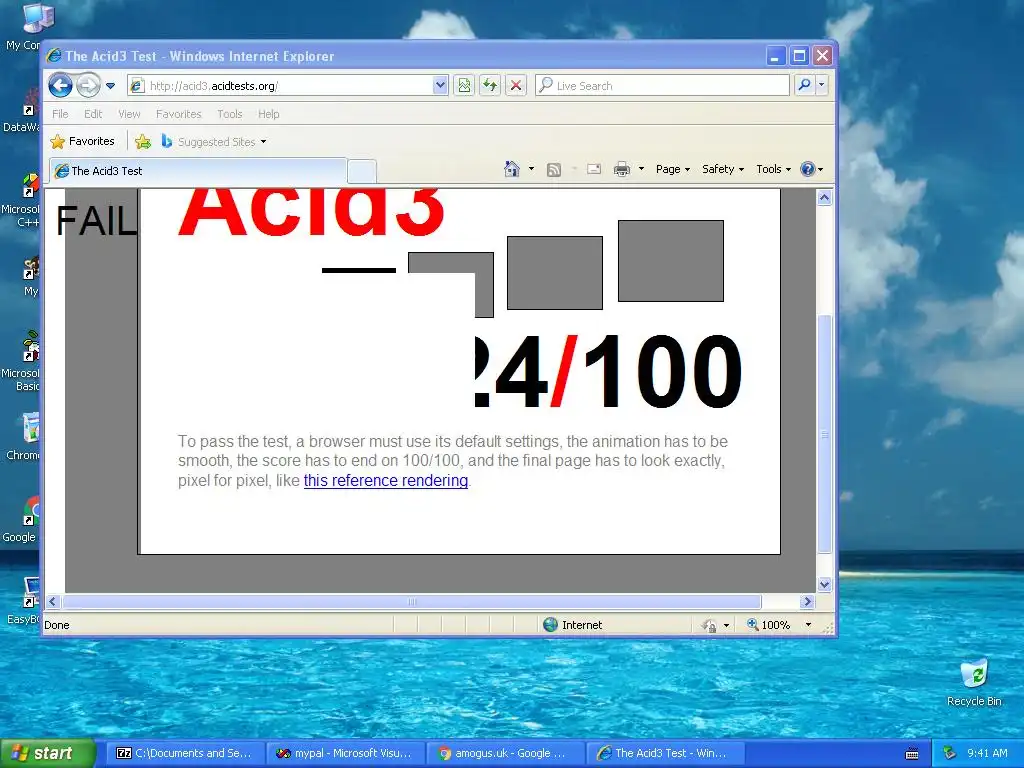Viewport: 1024px width, 768px height.
Task: Expand the address bar history dropdown
Action: click(x=440, y=86)
